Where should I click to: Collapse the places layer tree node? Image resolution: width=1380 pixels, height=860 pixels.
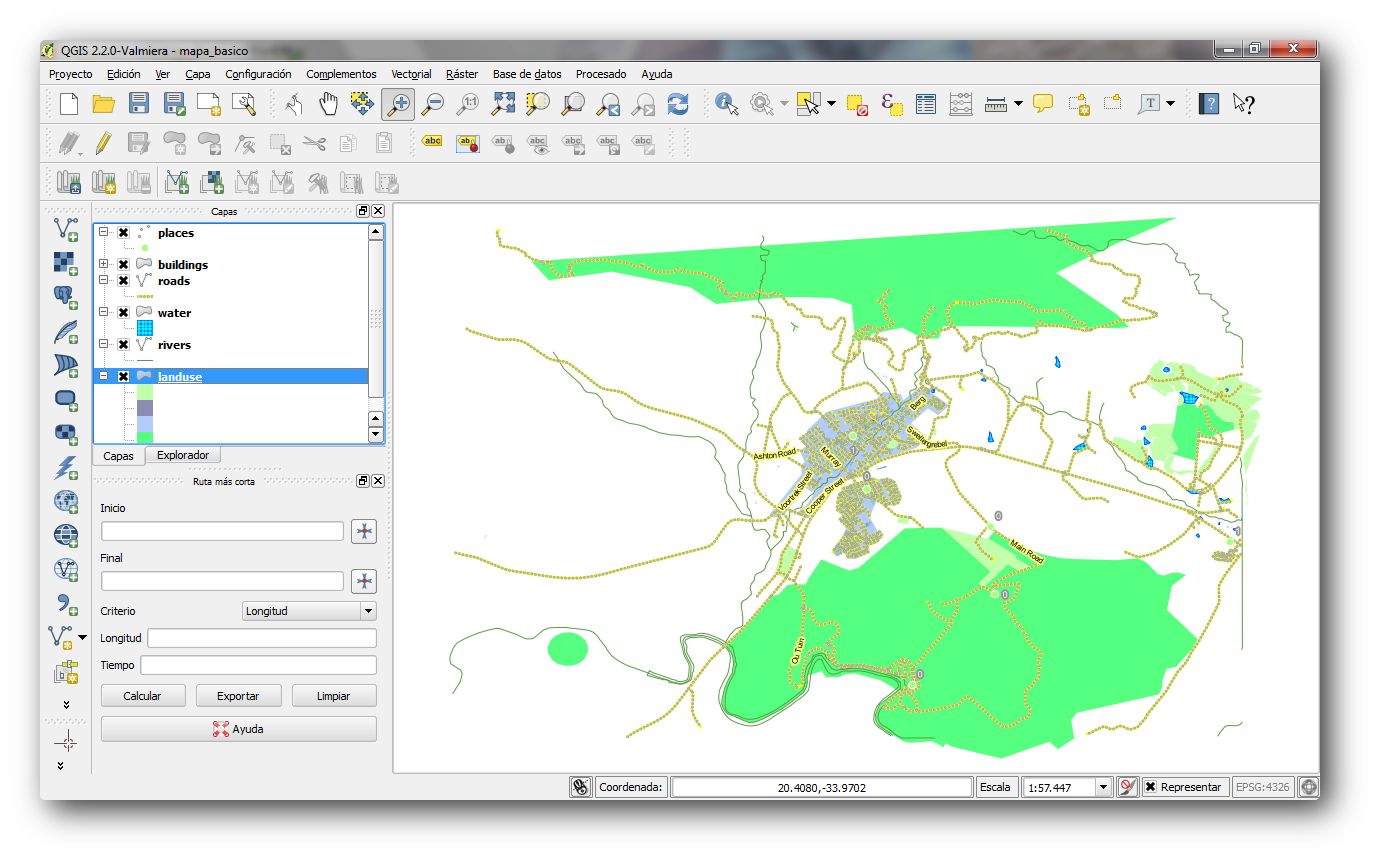click(104, 233)
